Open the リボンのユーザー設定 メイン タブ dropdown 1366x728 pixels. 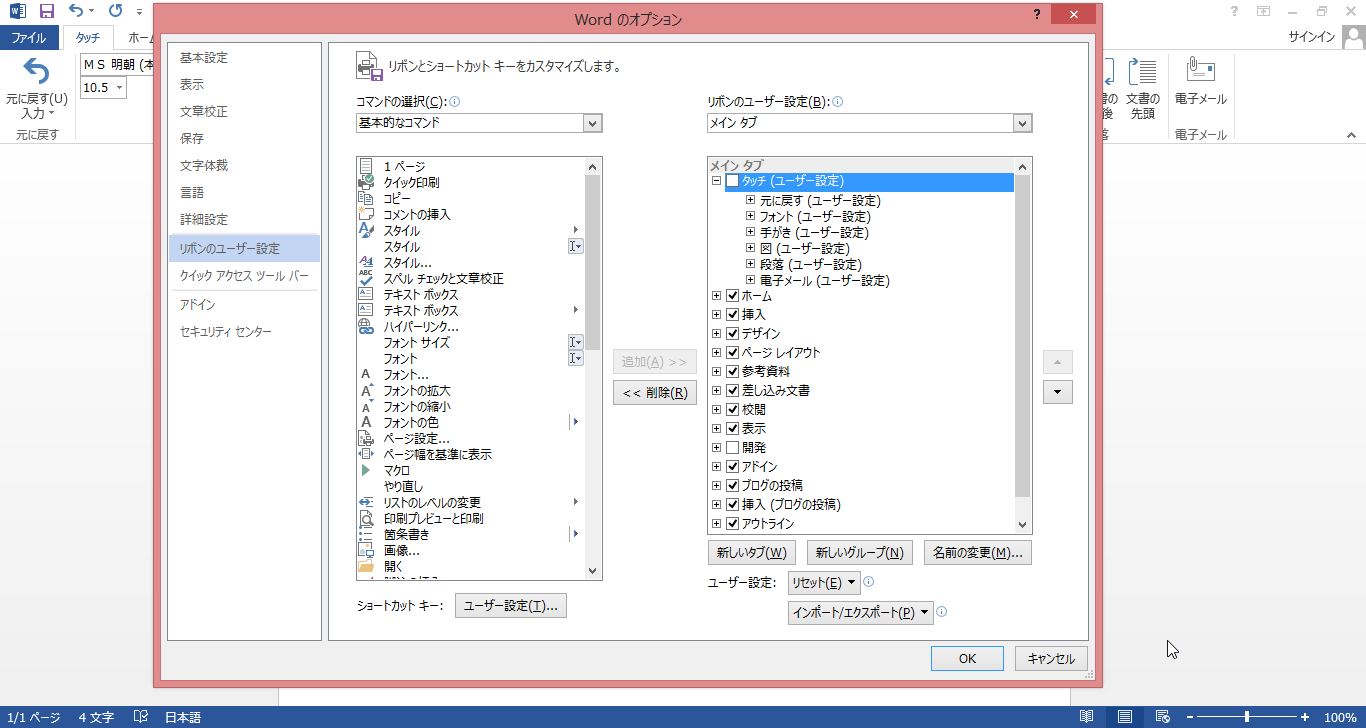[1022, 123]
